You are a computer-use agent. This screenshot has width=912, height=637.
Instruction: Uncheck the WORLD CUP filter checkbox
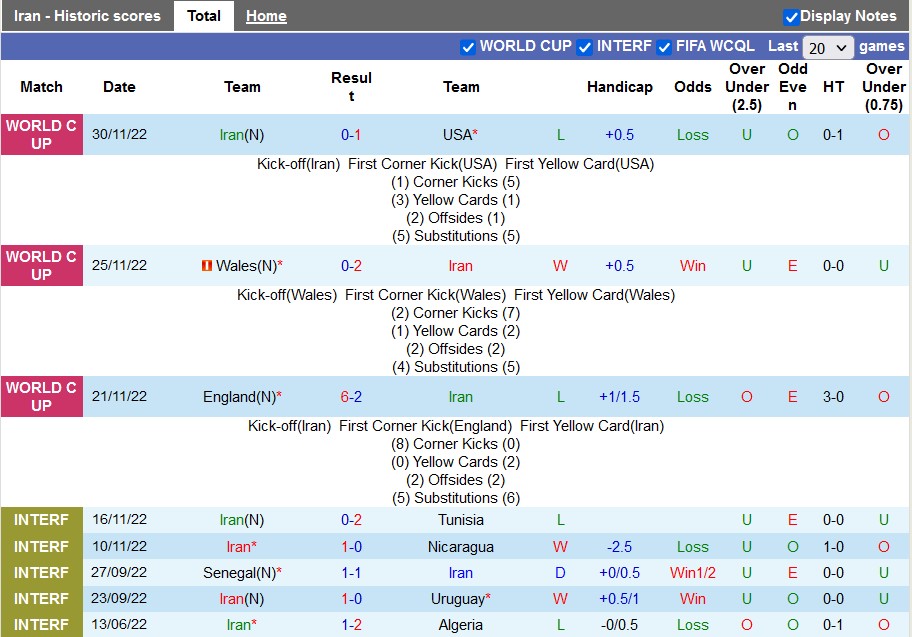tap(468, 47)
